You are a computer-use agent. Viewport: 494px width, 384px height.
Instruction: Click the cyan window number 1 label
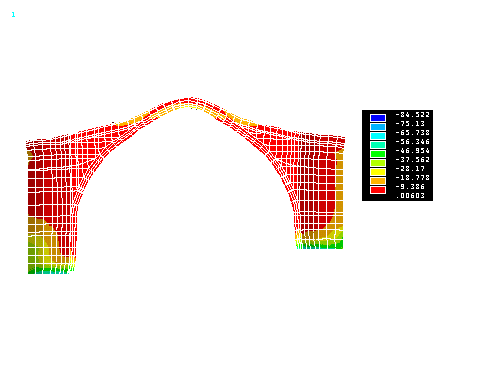click(13, 15)
